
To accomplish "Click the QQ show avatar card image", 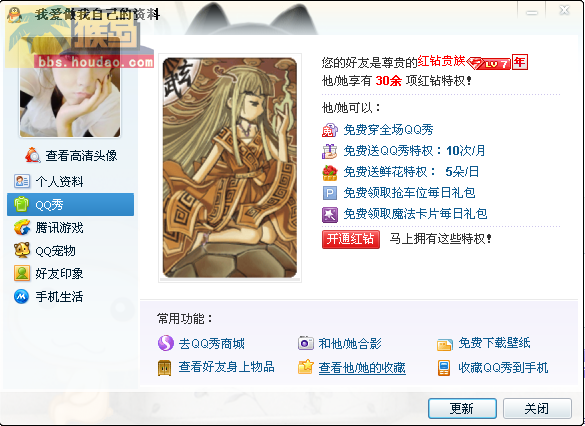I will [x=230, y=167].
